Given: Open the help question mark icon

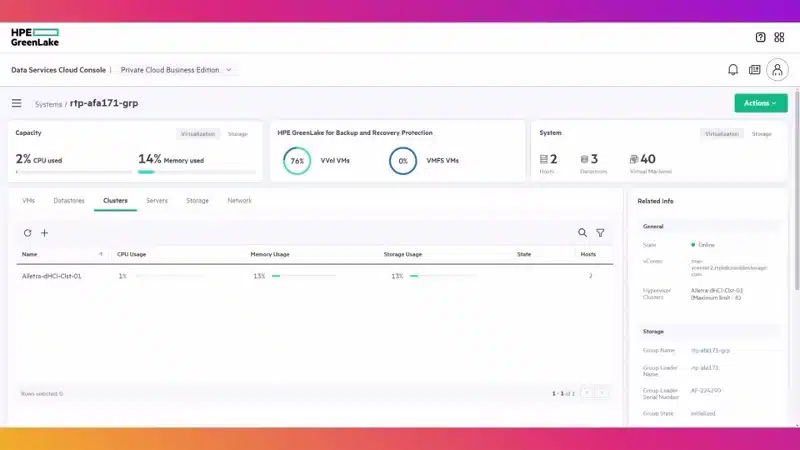Looking at the screenshot, I should click(760, 37).
